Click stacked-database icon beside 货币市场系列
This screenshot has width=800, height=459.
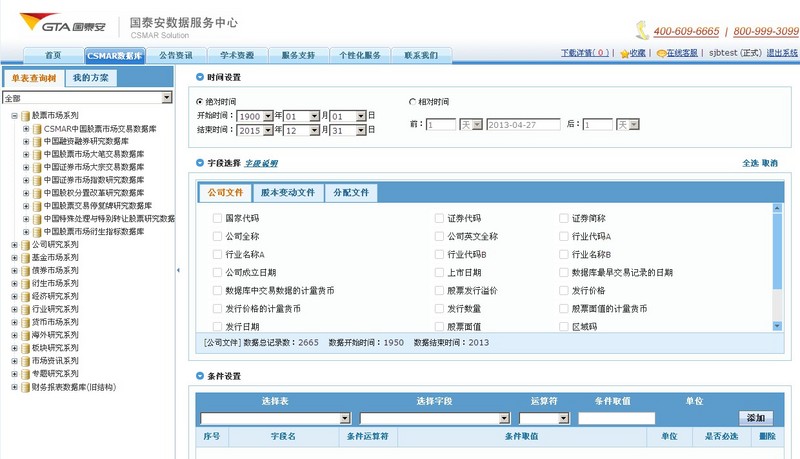pos(26,322)
